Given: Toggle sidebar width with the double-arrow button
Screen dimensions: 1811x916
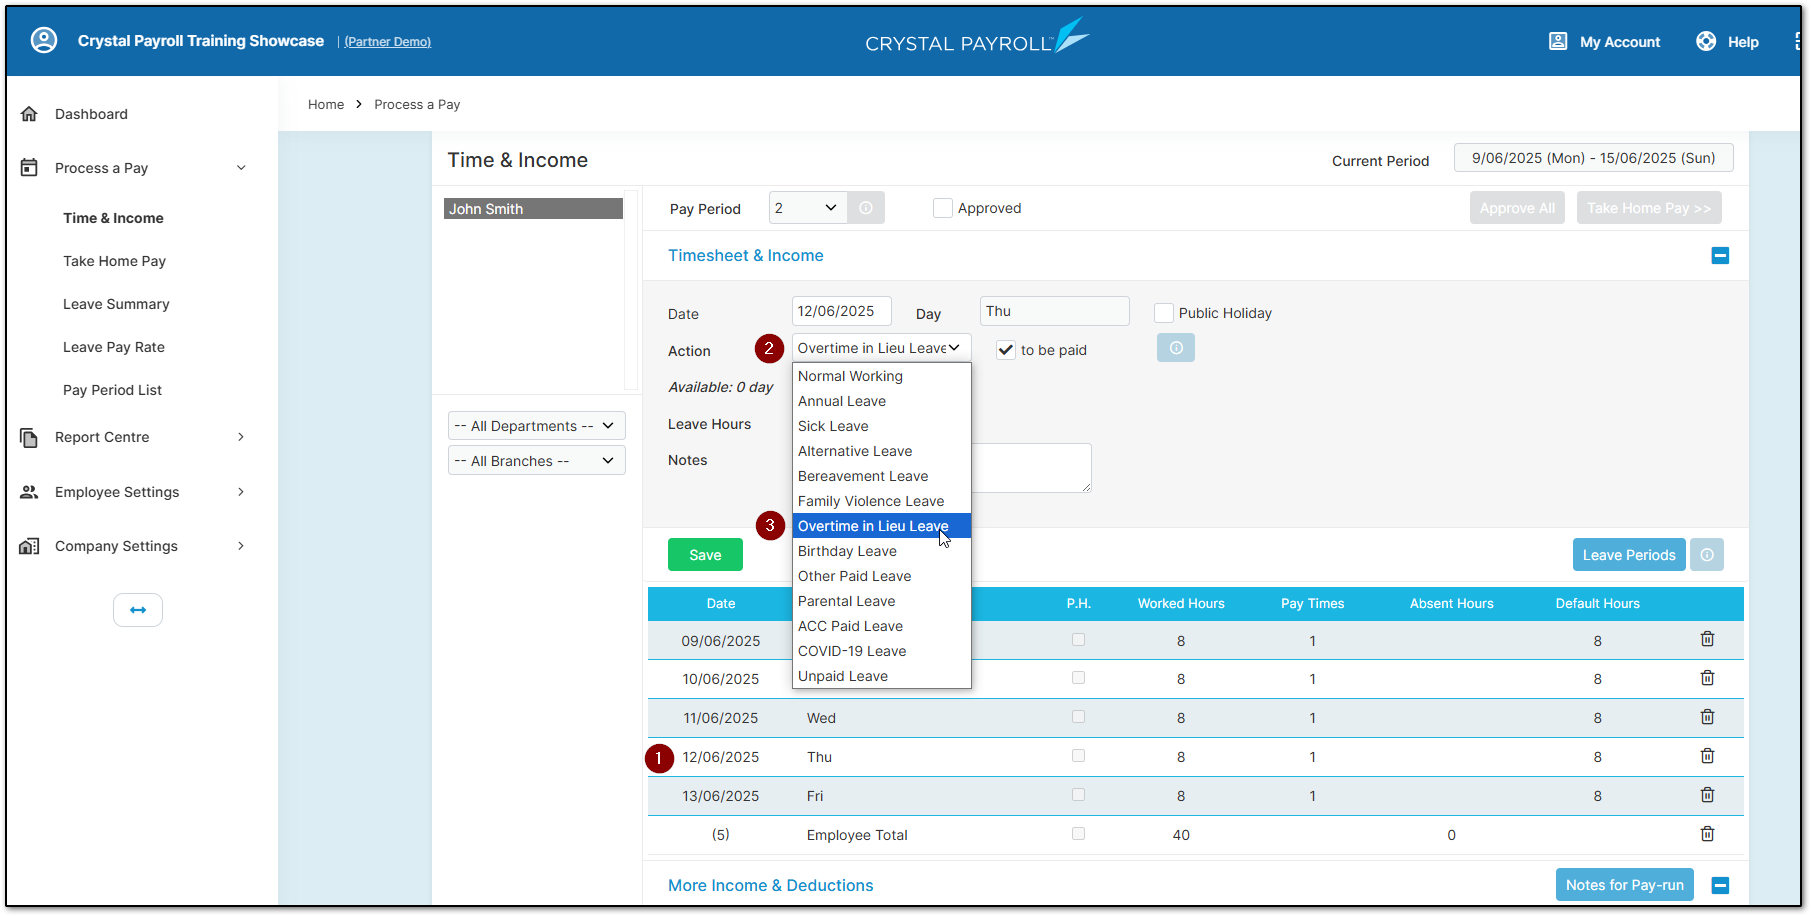Looking at the screenshot, I should click(x=138, y=610).
